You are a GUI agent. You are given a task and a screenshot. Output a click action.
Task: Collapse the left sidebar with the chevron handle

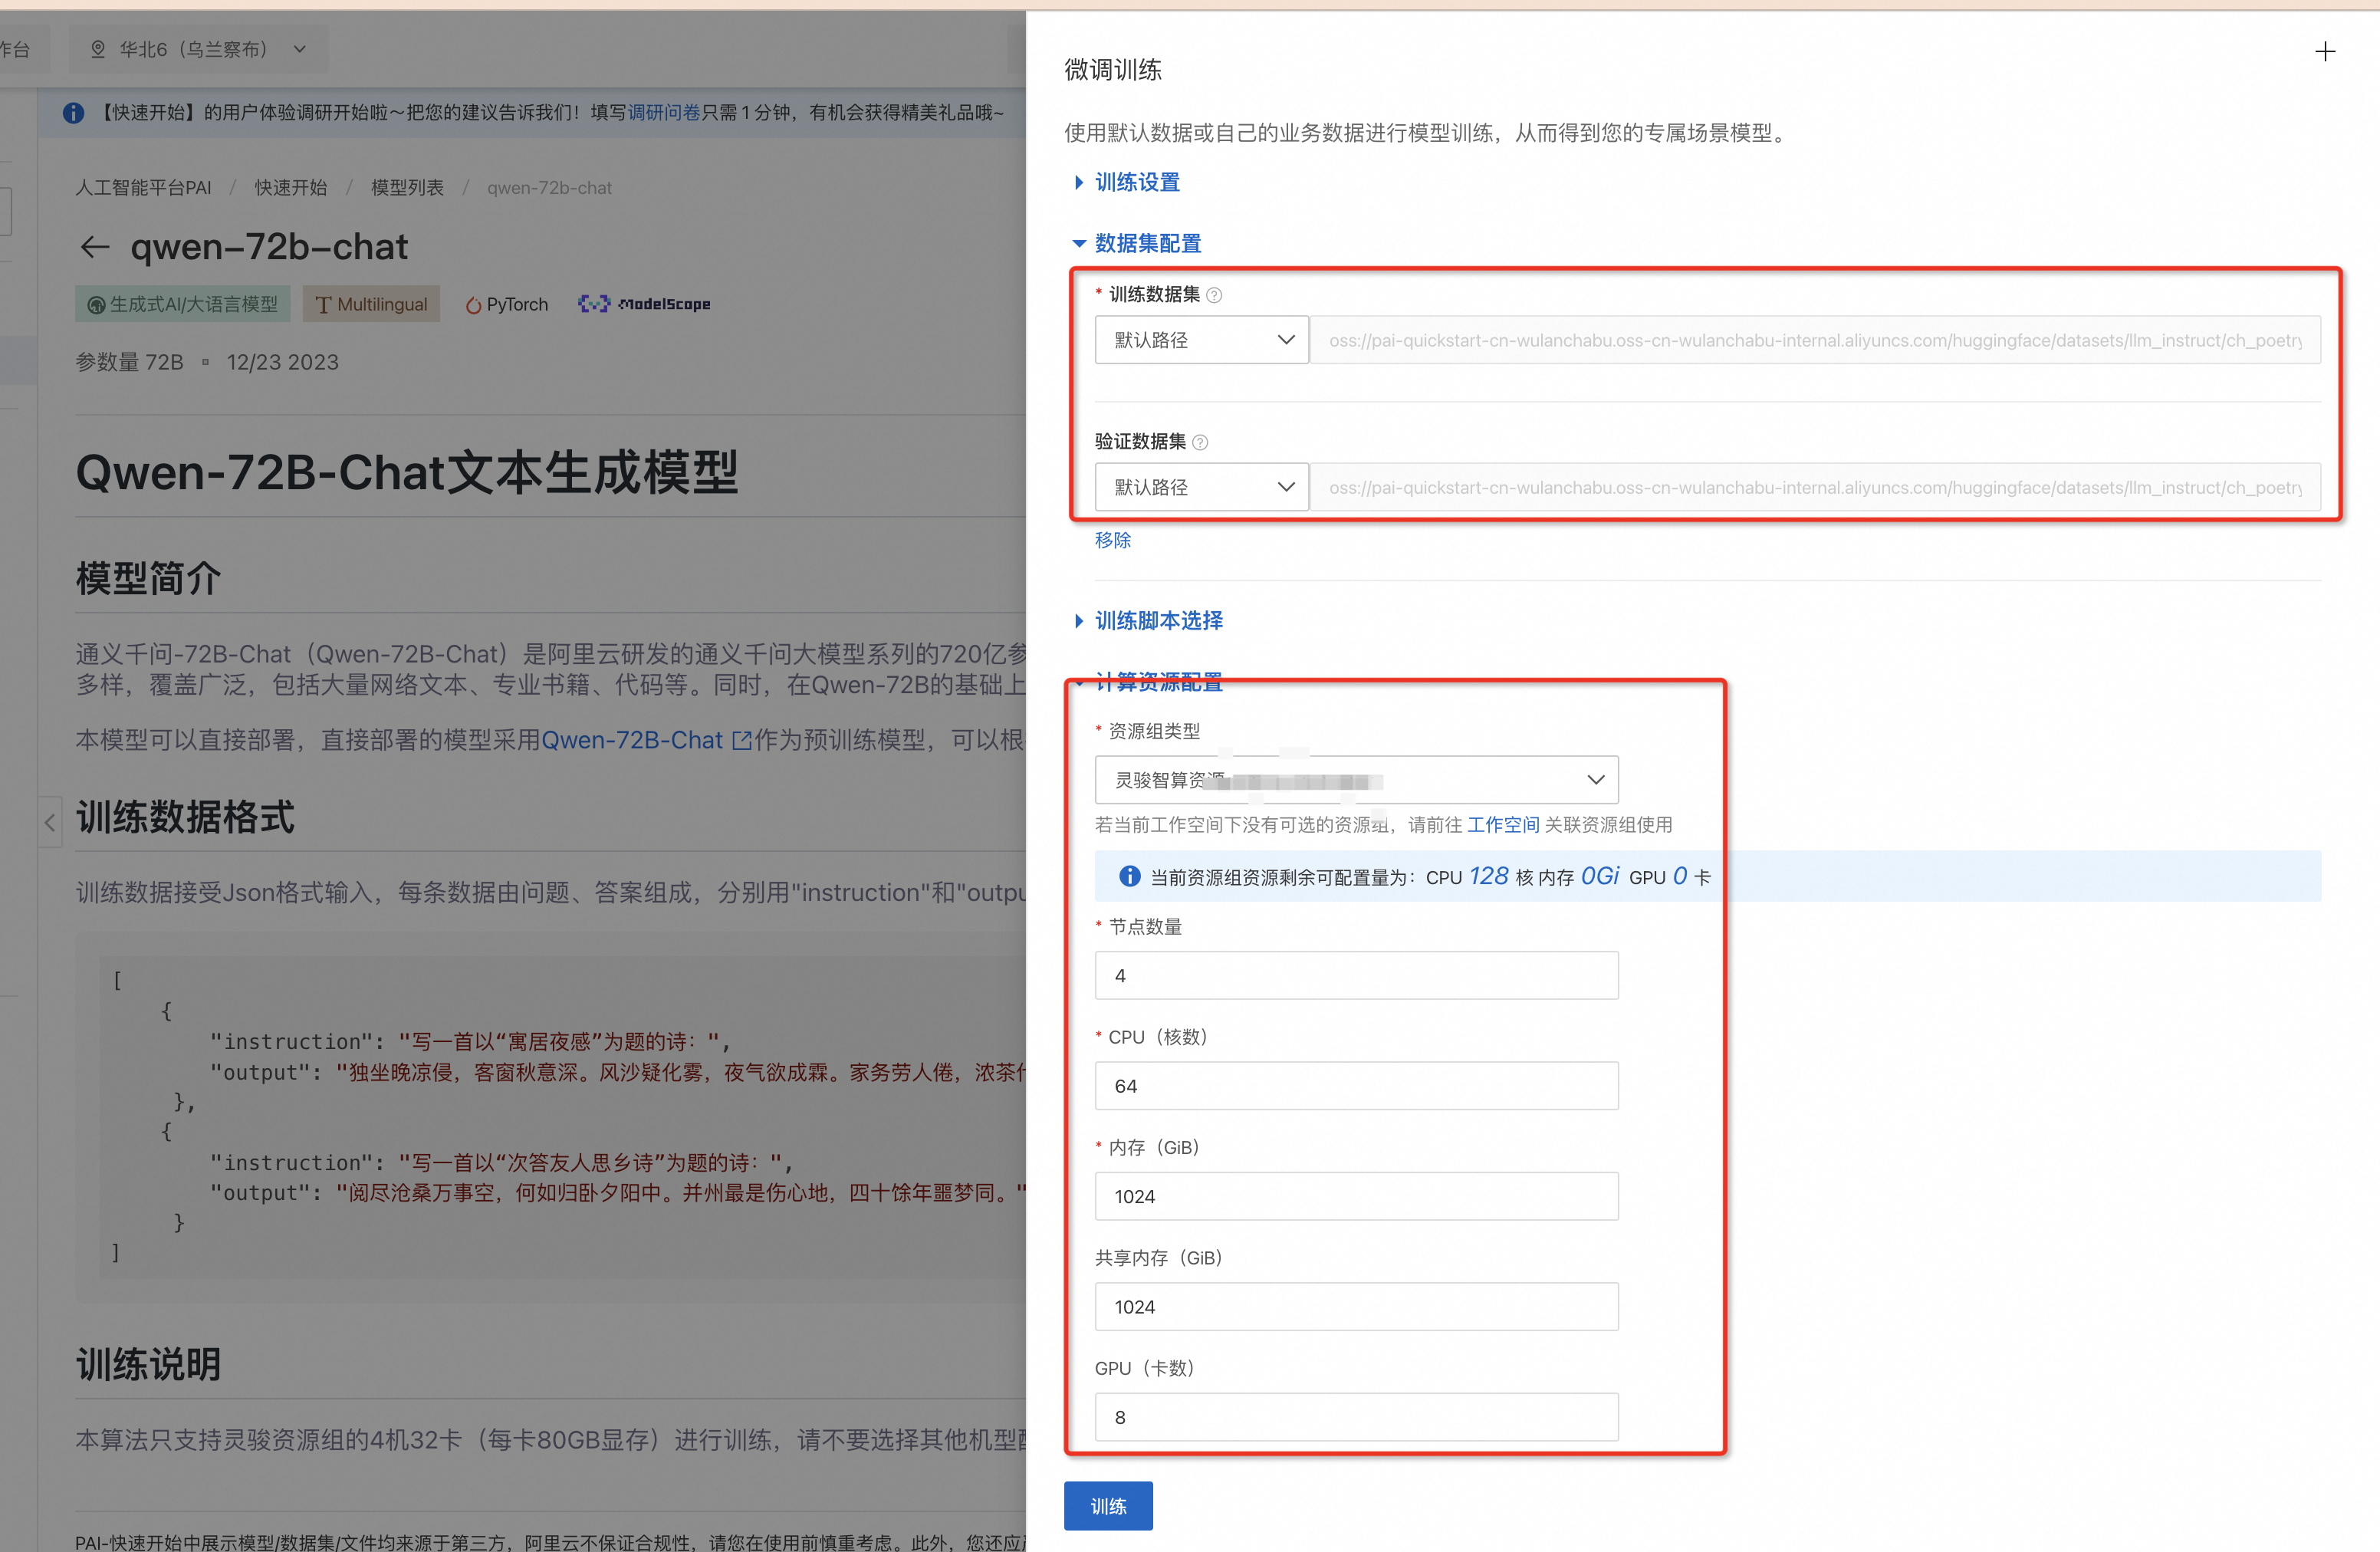pyautogui.click(x=50, y=822)
